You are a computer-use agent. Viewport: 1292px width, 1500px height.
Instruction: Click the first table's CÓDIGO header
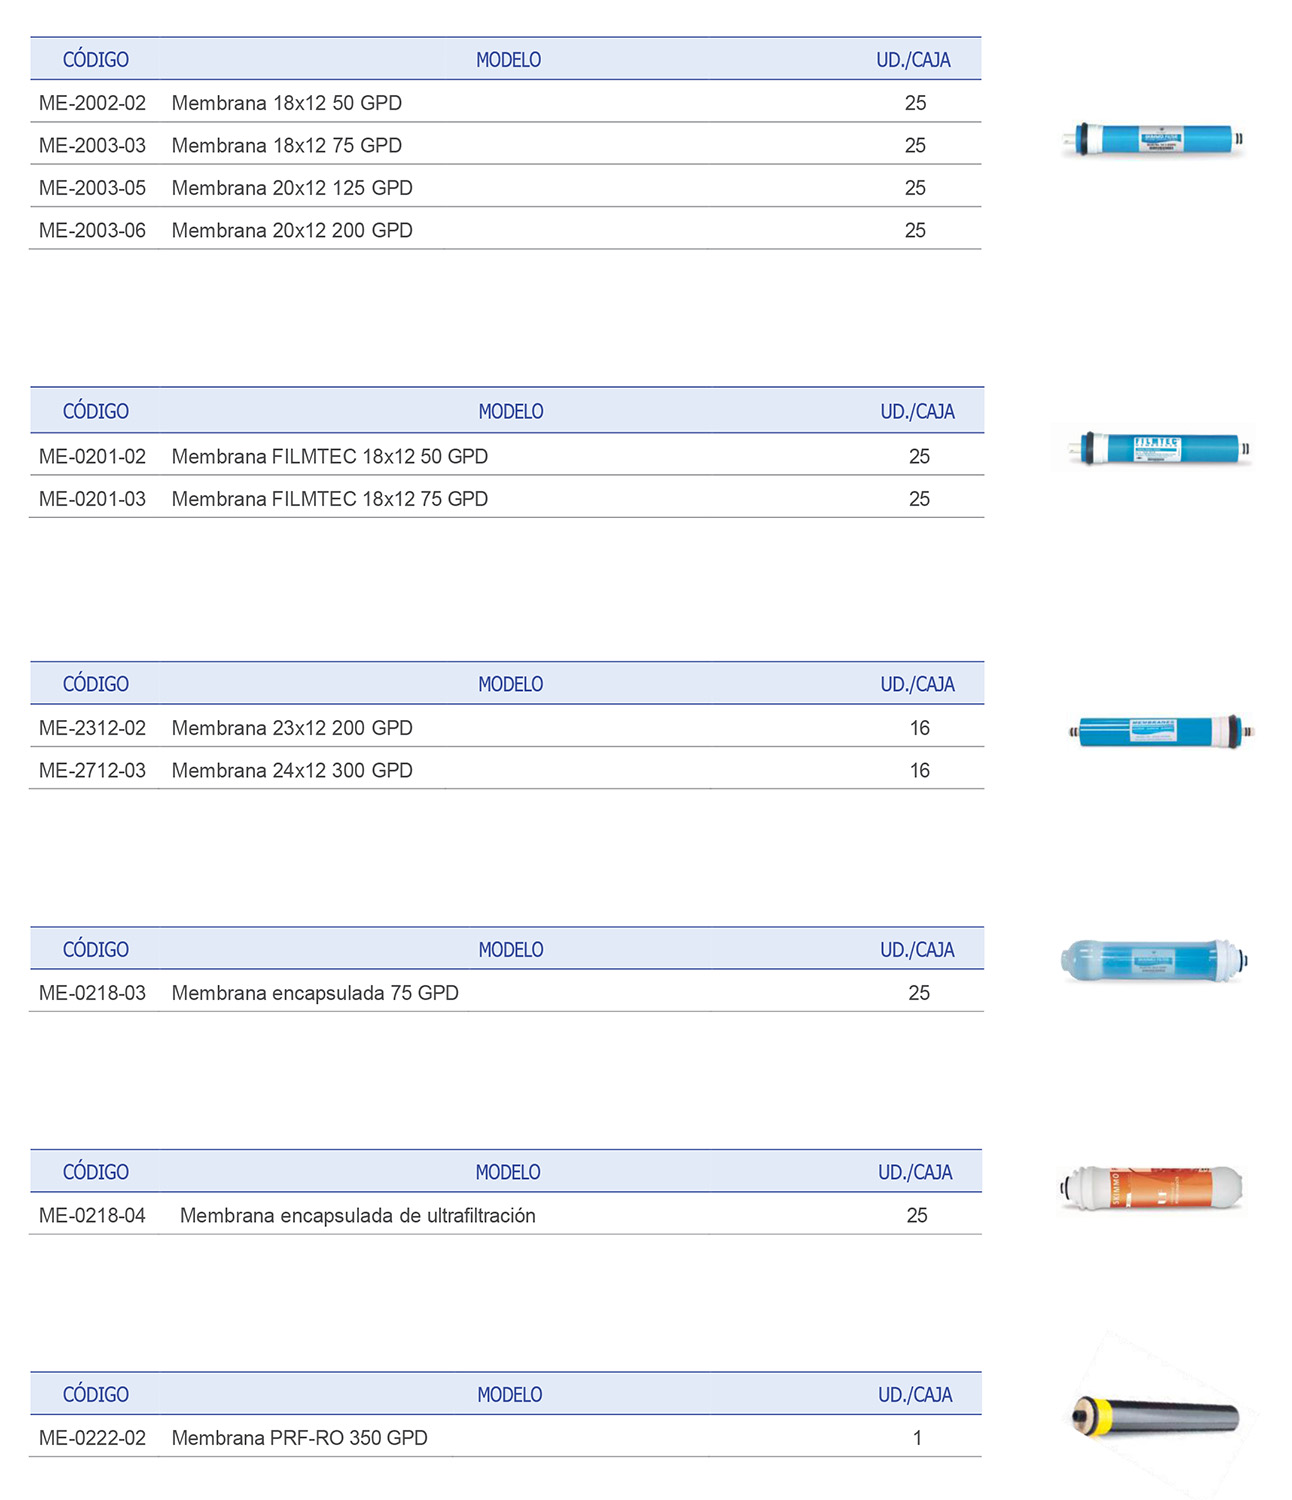click(96, 60)
